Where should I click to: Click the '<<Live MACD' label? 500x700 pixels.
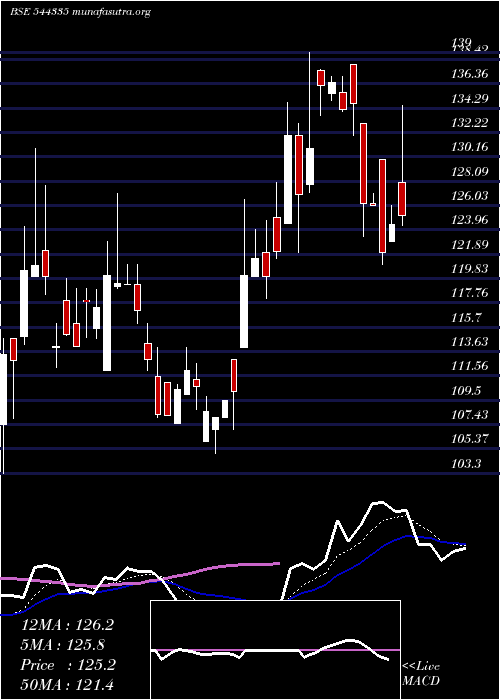pos(421,674)
